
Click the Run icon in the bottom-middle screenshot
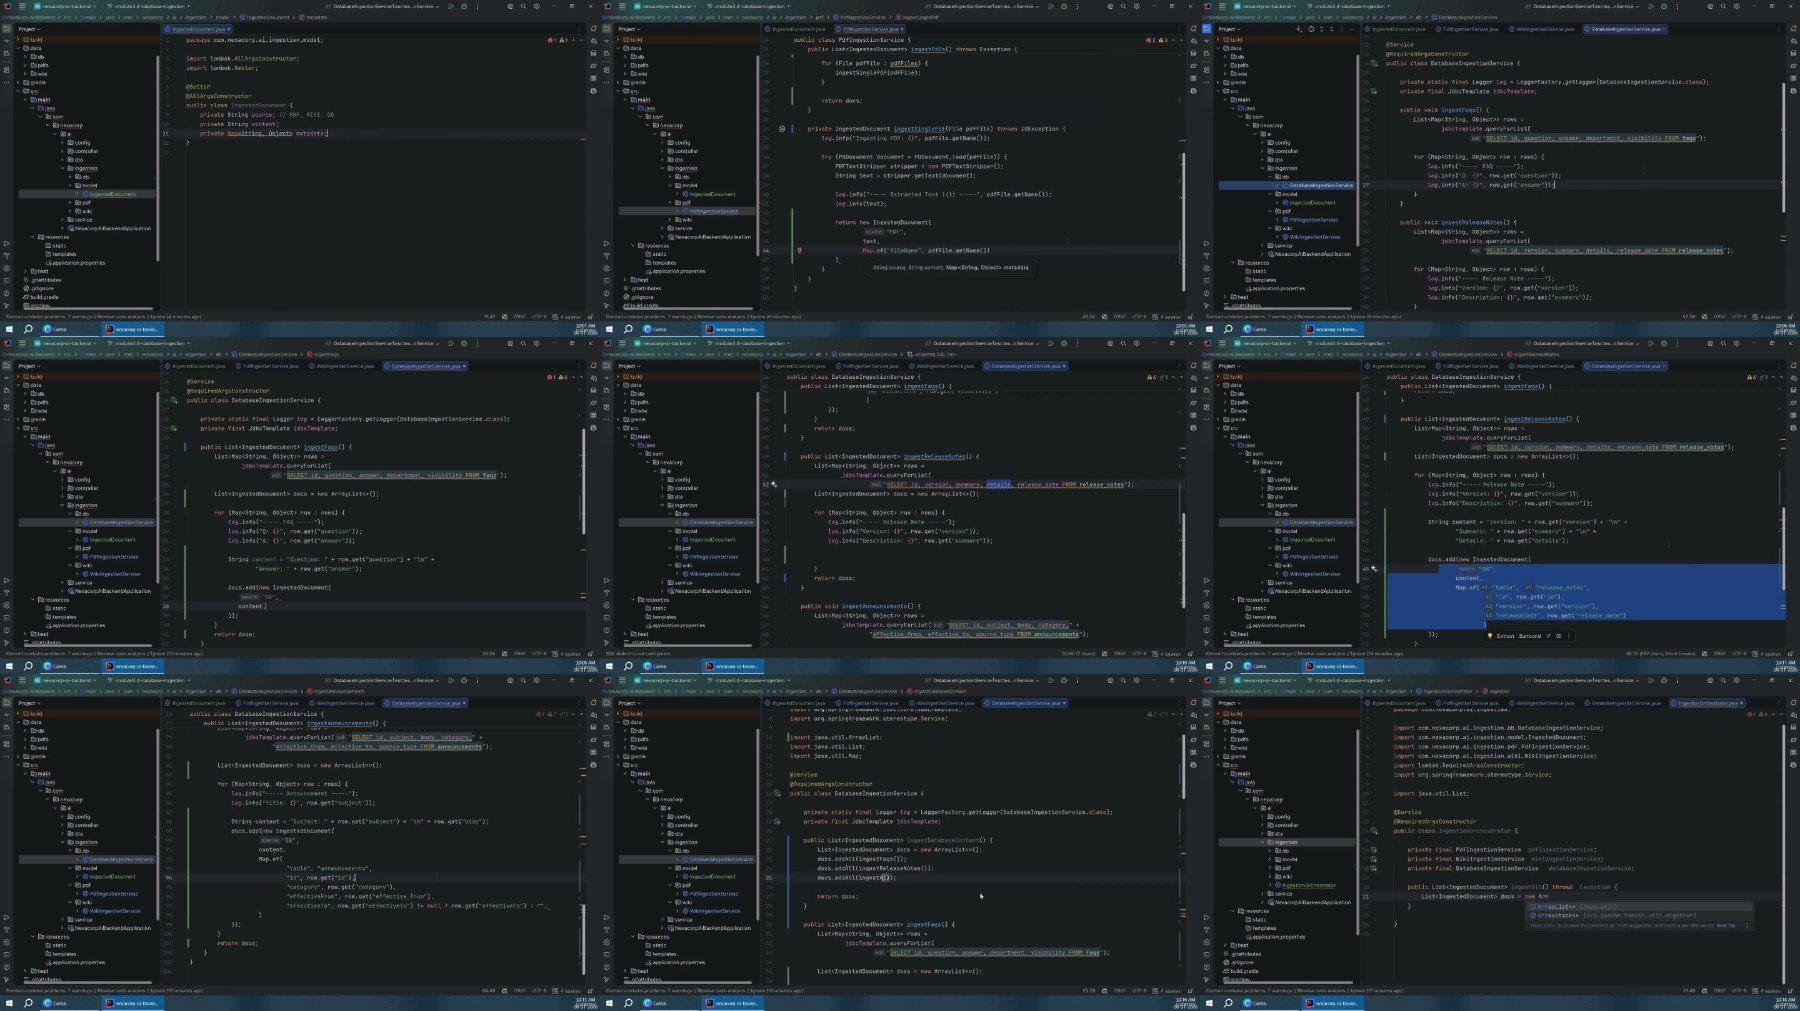click(x=1051, y=680)
